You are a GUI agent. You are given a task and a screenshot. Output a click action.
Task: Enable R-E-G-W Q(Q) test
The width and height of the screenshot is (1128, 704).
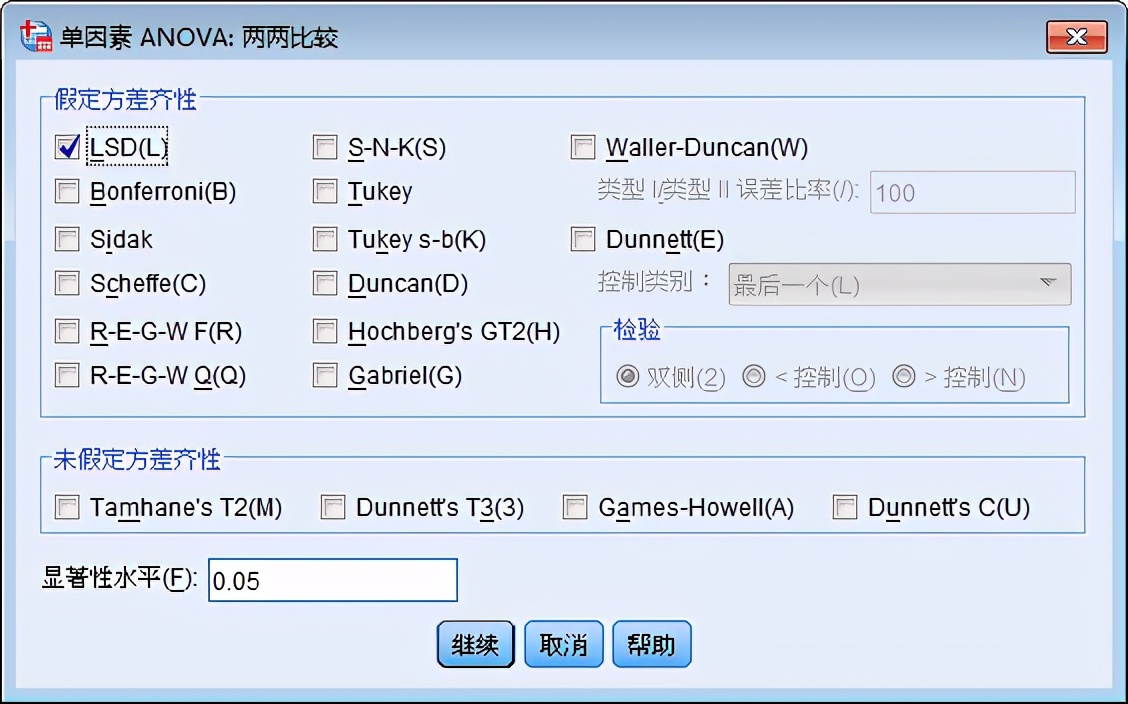coord(68,375)
